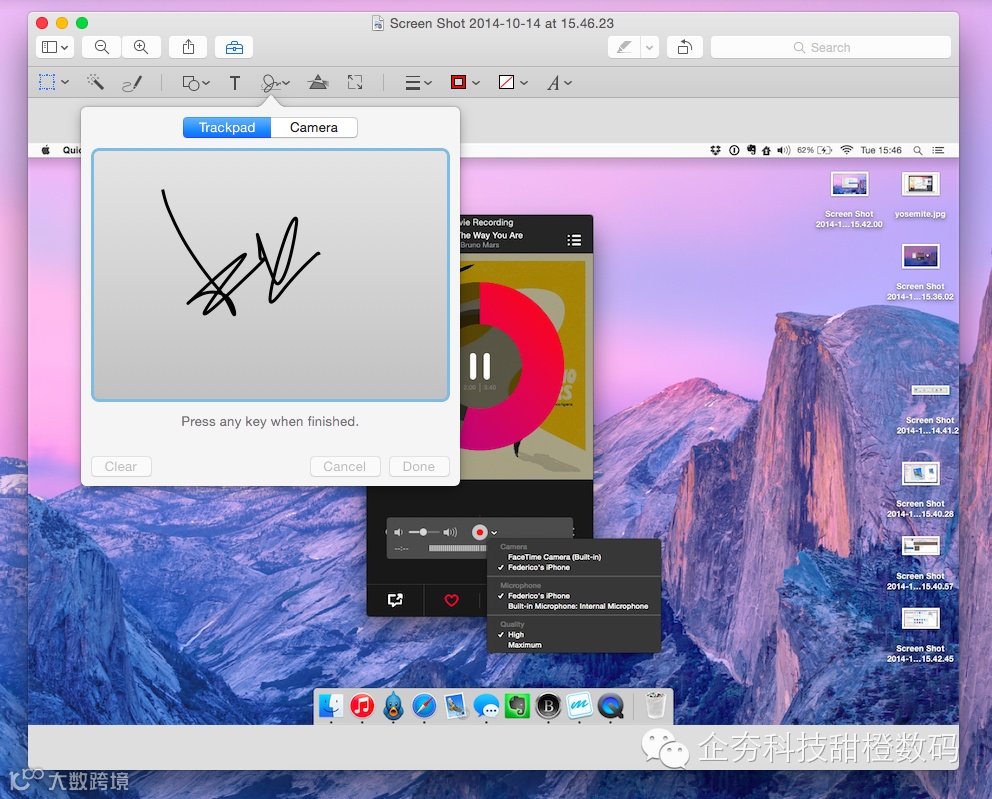Adjust the recording volume slider
Screen dimensions: 992x799
click(x=425, y=532)
